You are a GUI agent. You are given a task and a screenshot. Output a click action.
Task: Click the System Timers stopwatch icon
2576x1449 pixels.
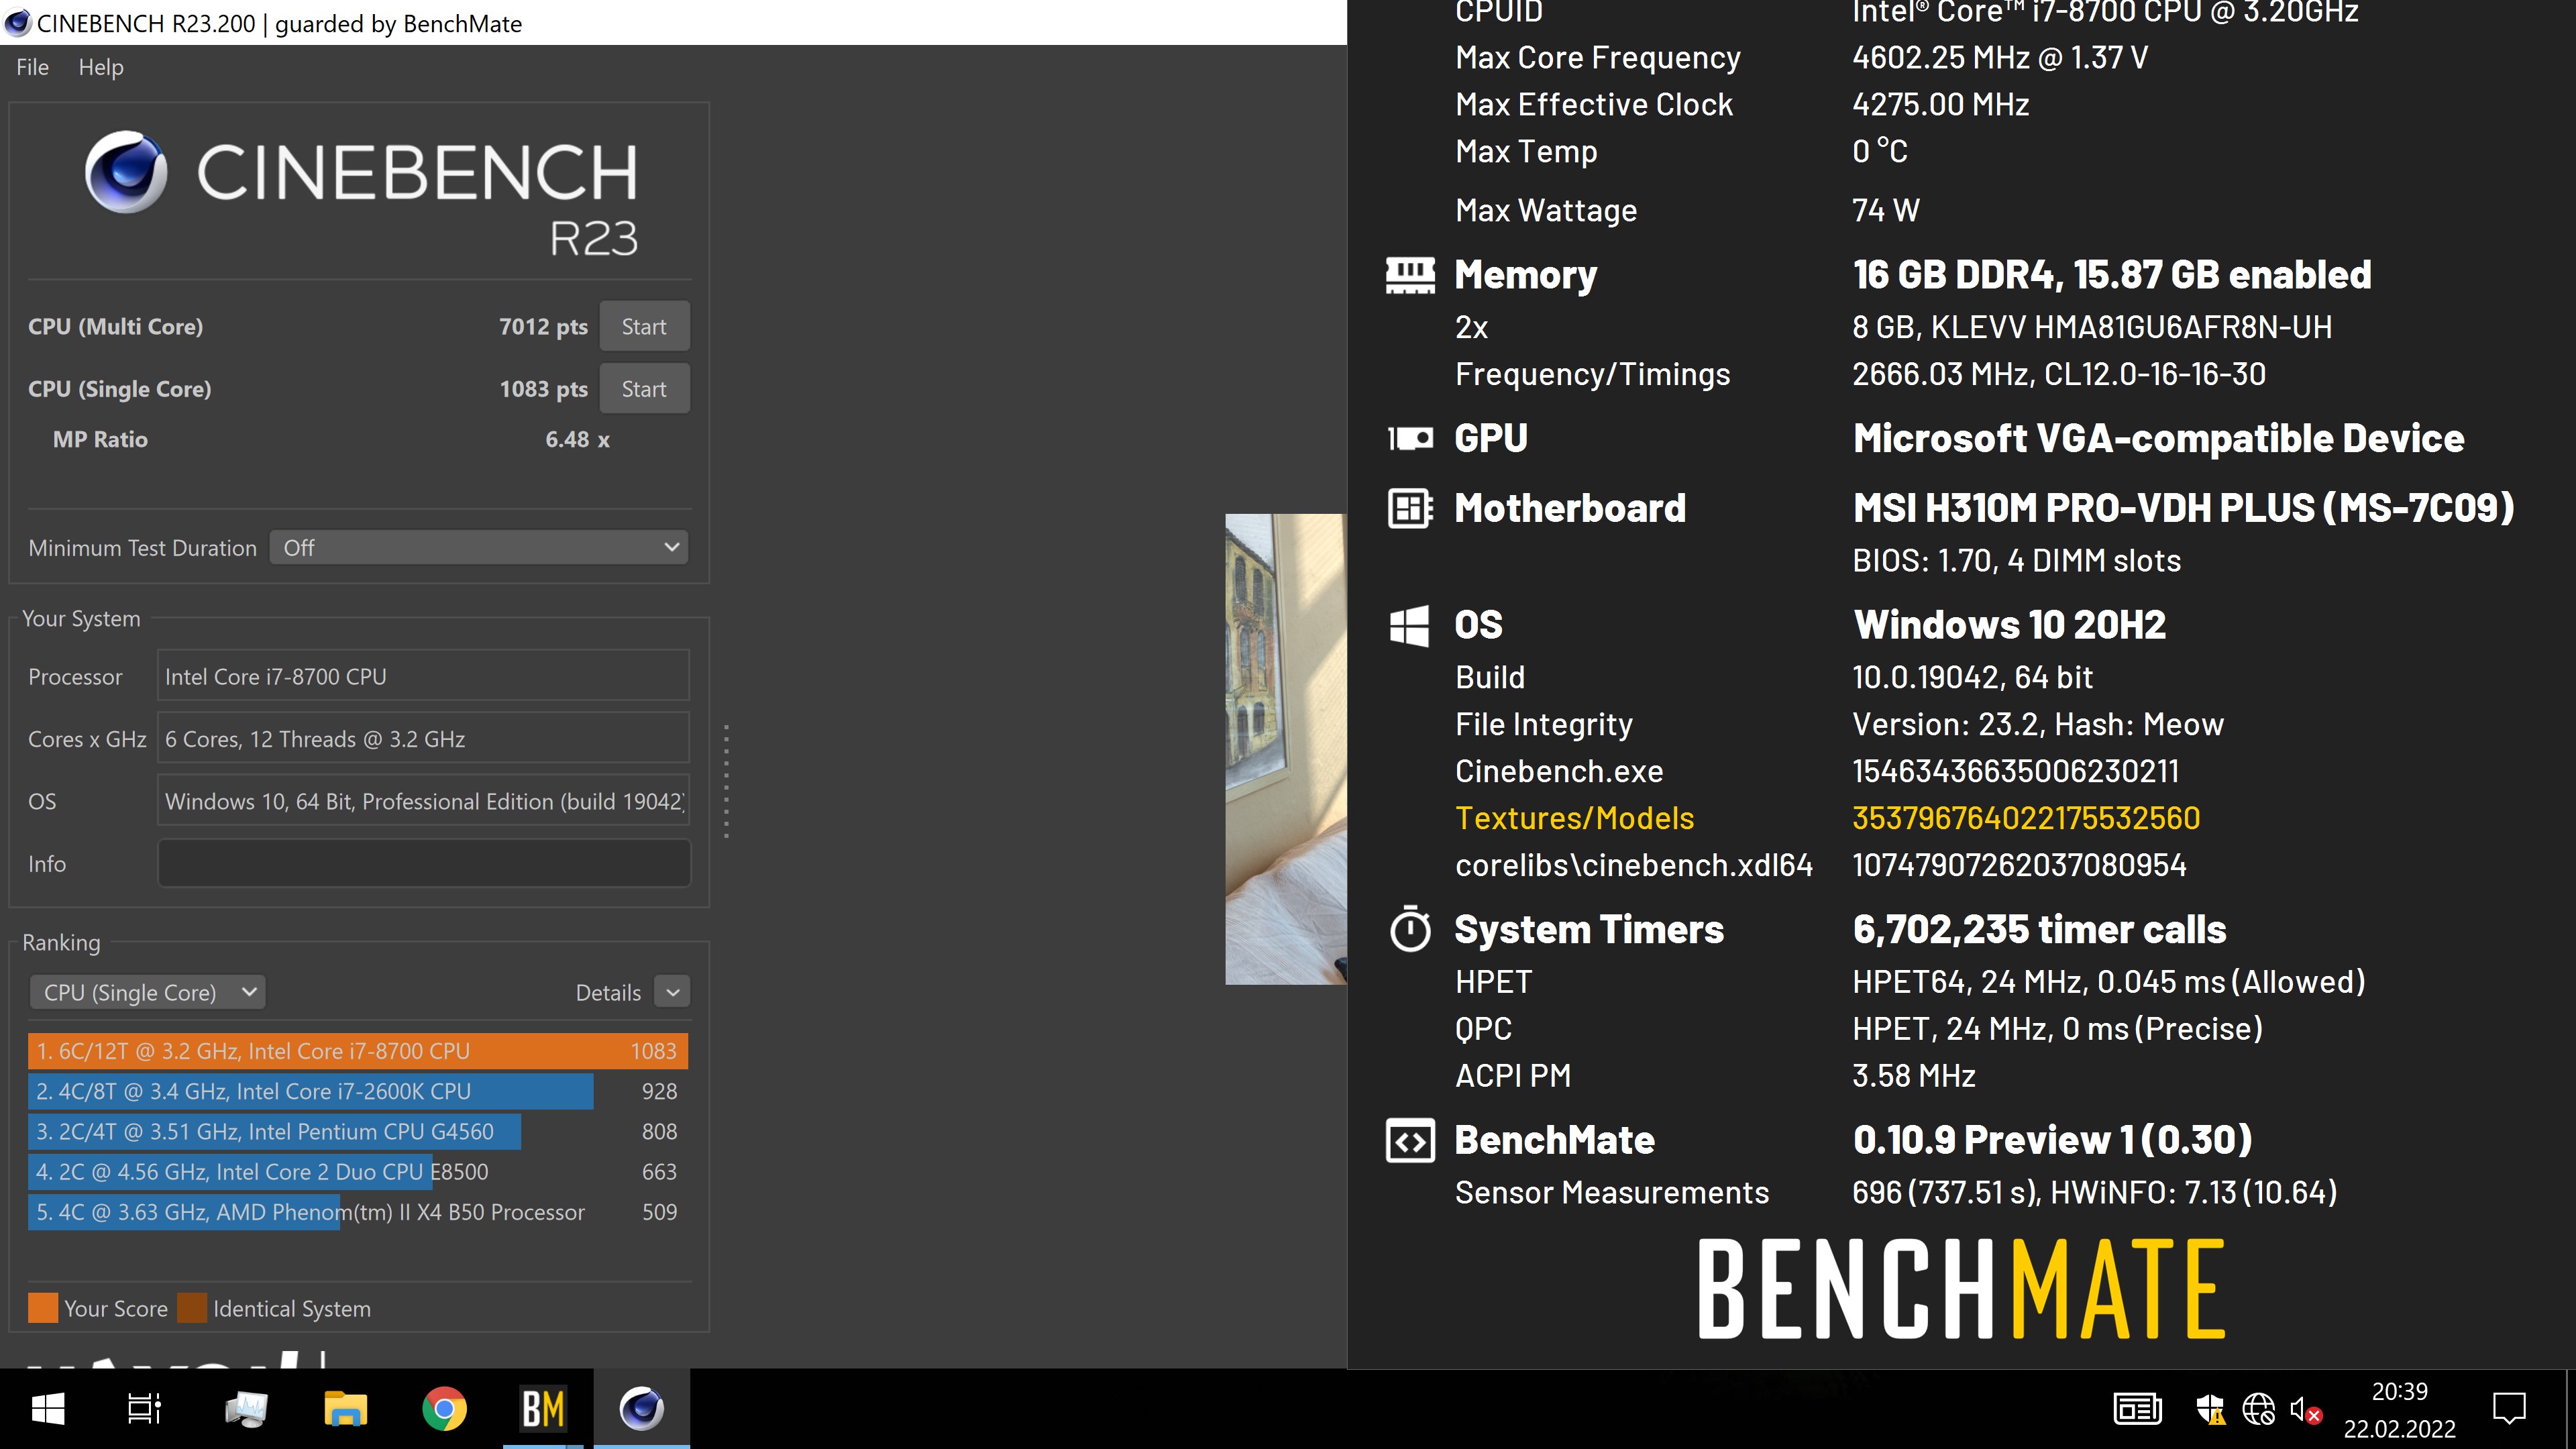[x=1410, y=929]
